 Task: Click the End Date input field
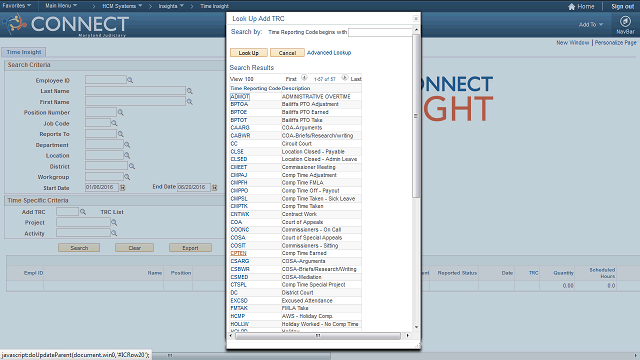click(x=193, y=187)
